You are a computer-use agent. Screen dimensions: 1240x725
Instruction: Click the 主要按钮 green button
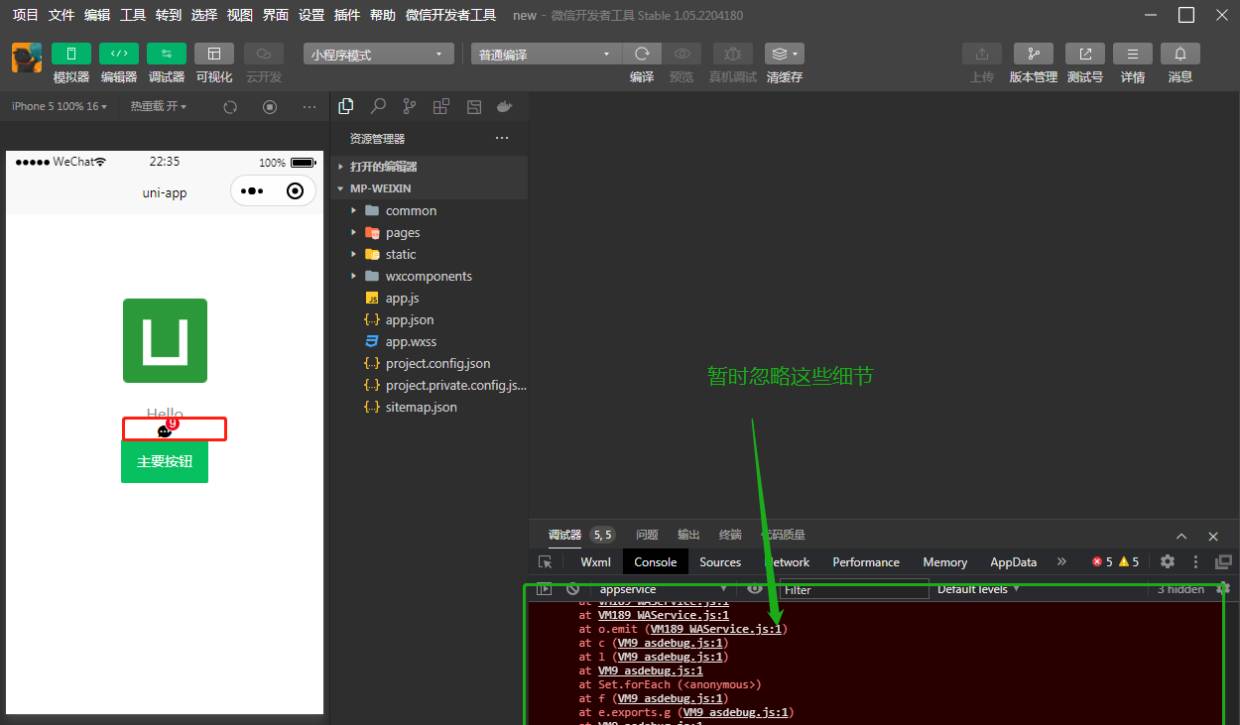click(164, 463)
